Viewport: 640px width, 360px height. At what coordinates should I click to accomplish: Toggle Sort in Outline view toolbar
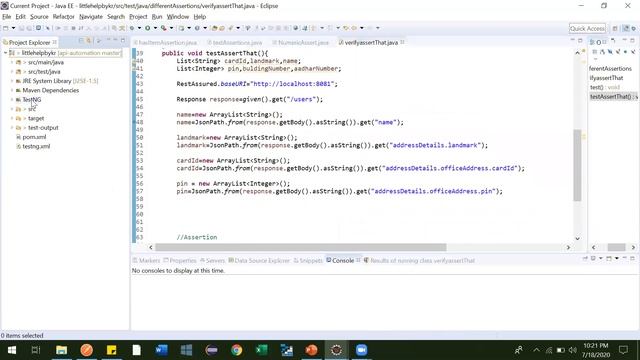point(595,52)
